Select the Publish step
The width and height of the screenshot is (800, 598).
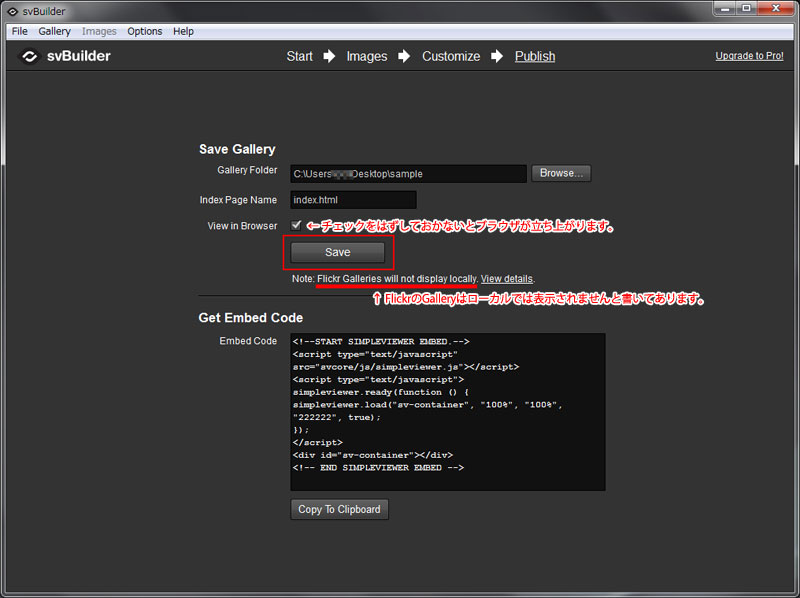pos(535,56)
